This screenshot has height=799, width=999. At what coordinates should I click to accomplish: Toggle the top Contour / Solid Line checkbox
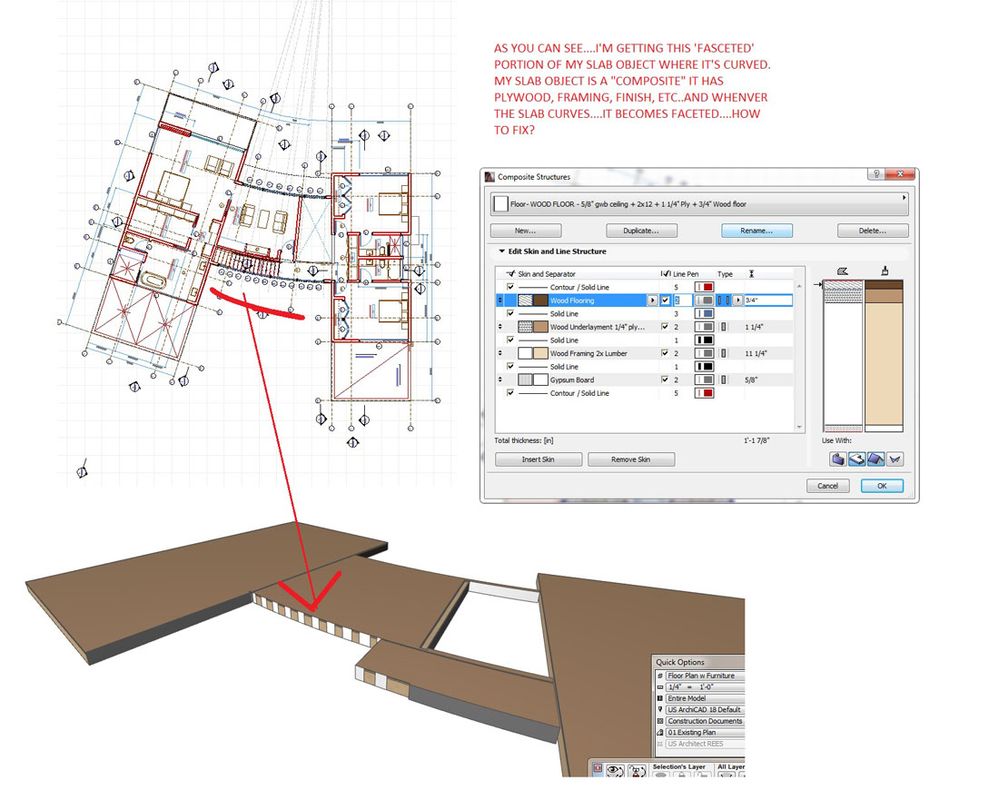pyautogui.click(x=510, y=287)
